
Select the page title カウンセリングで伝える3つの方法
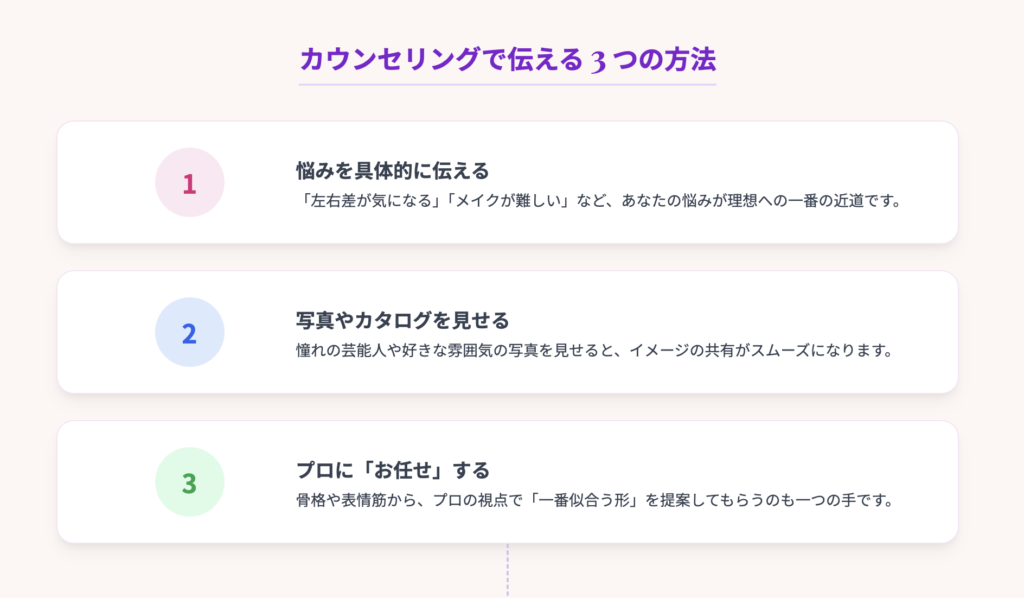pyautogui.click(x=507, y=59)
